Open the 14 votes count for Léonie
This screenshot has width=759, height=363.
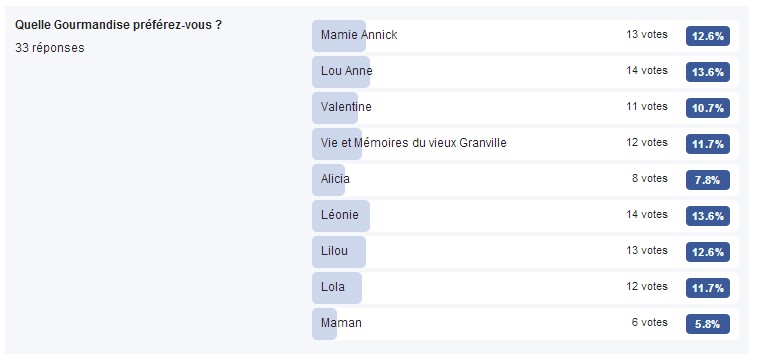point(647,214)
